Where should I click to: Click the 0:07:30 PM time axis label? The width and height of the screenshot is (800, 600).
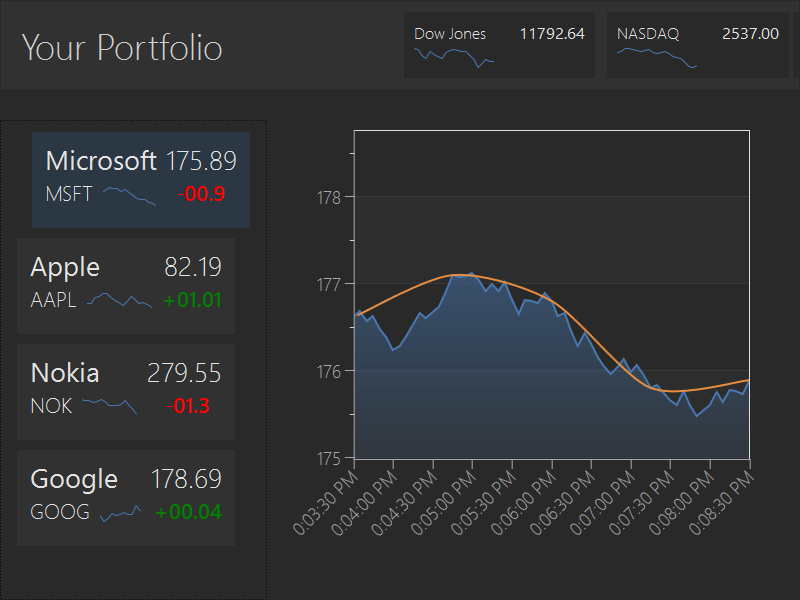tap(642, 503)
